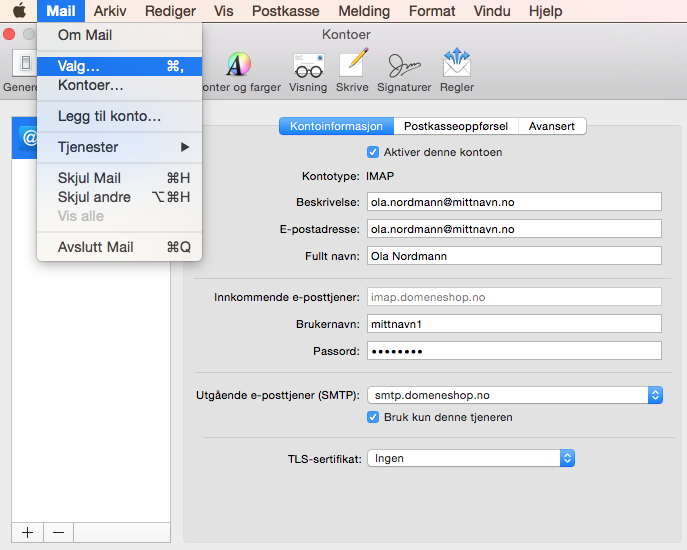687x550 pixels.
Task: Choose Skjul Mail menu item
Action: click(x=120, y=178)
